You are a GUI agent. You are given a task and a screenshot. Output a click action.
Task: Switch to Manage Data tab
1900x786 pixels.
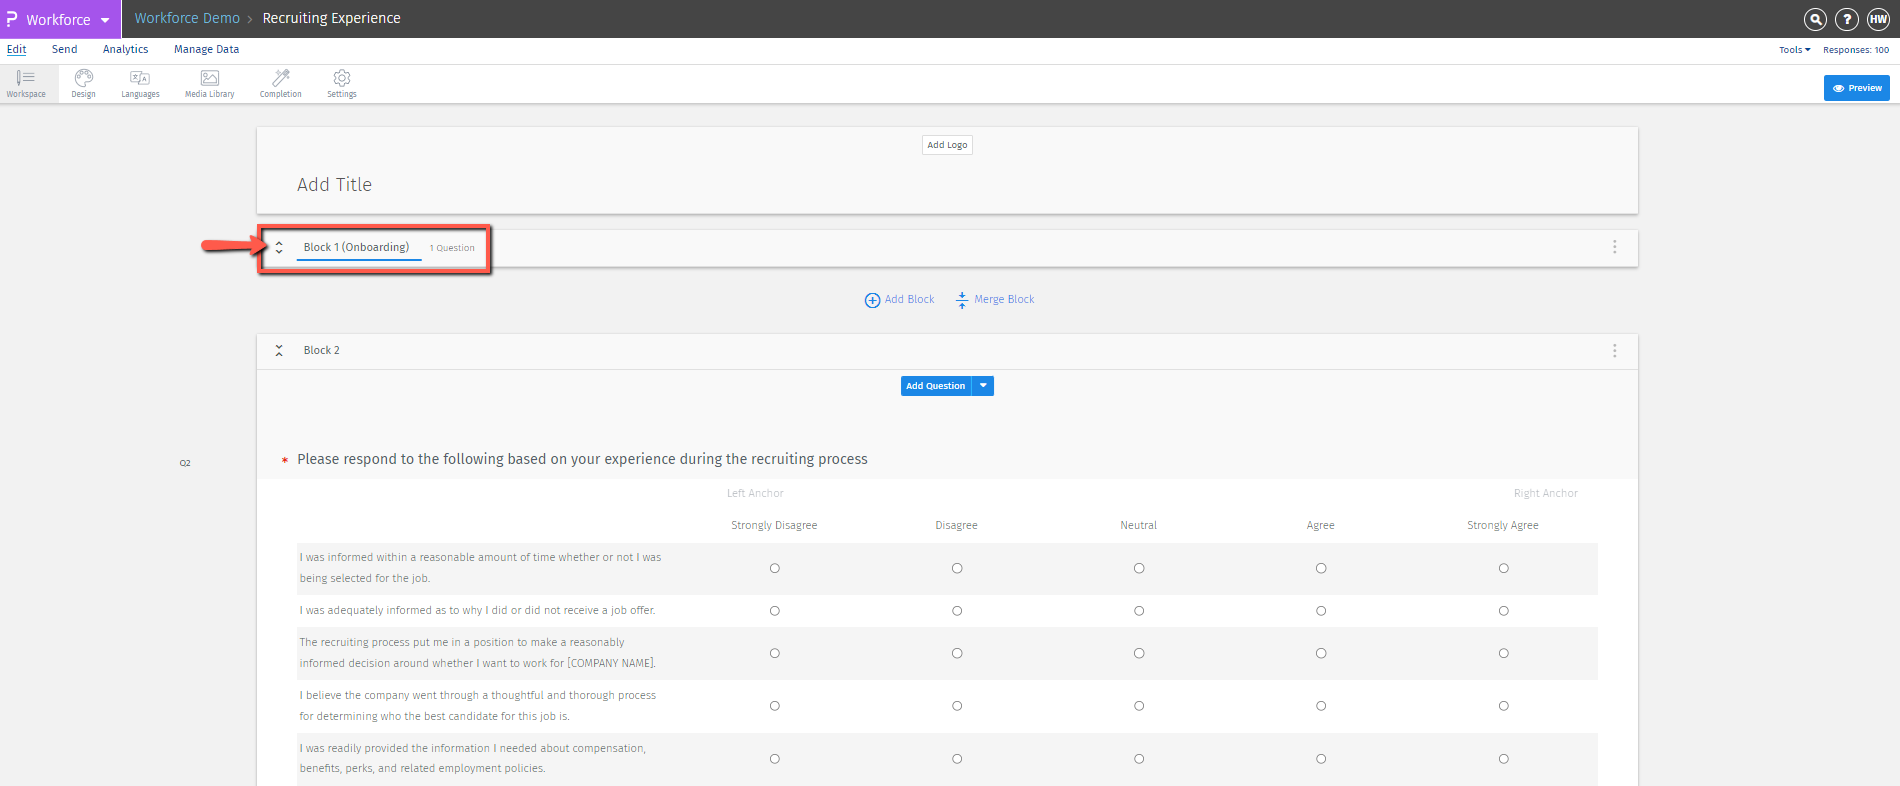[206, 49]
